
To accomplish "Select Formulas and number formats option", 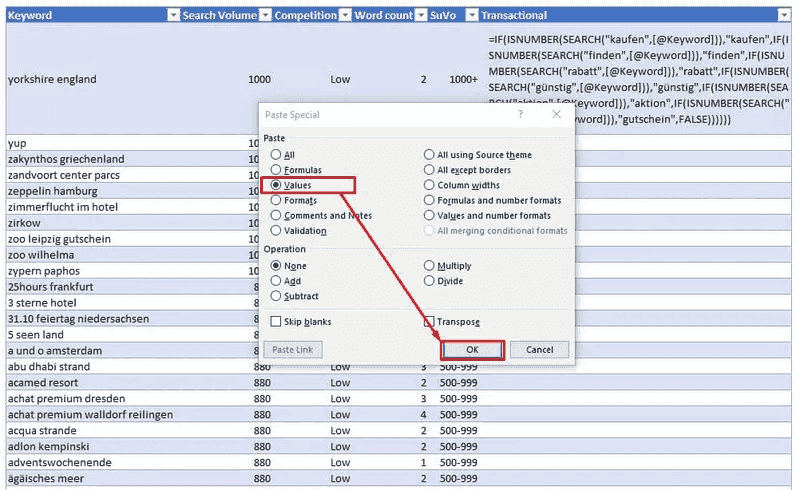I will pos(429,200).
